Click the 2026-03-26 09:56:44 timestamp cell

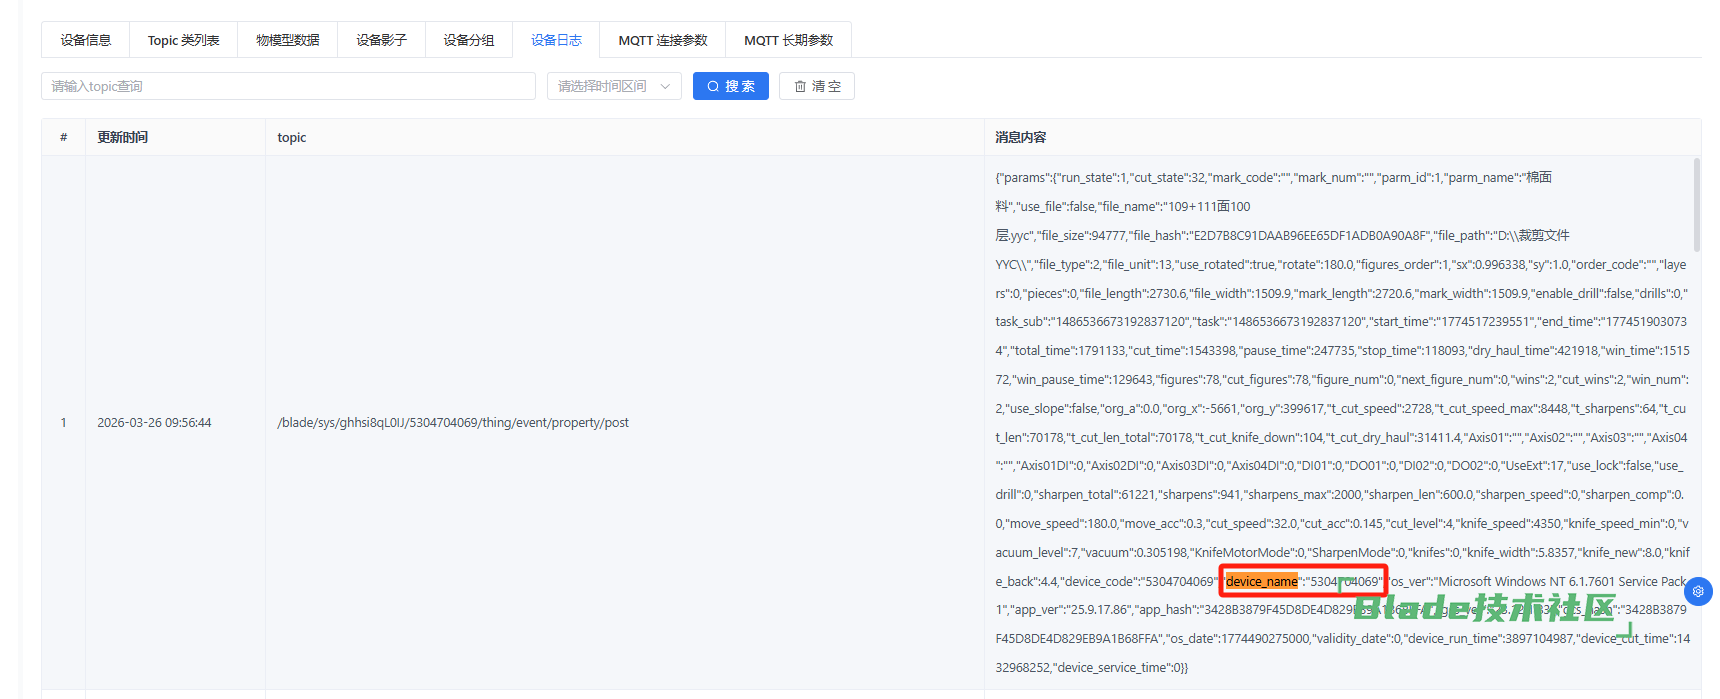click(154, 423)
